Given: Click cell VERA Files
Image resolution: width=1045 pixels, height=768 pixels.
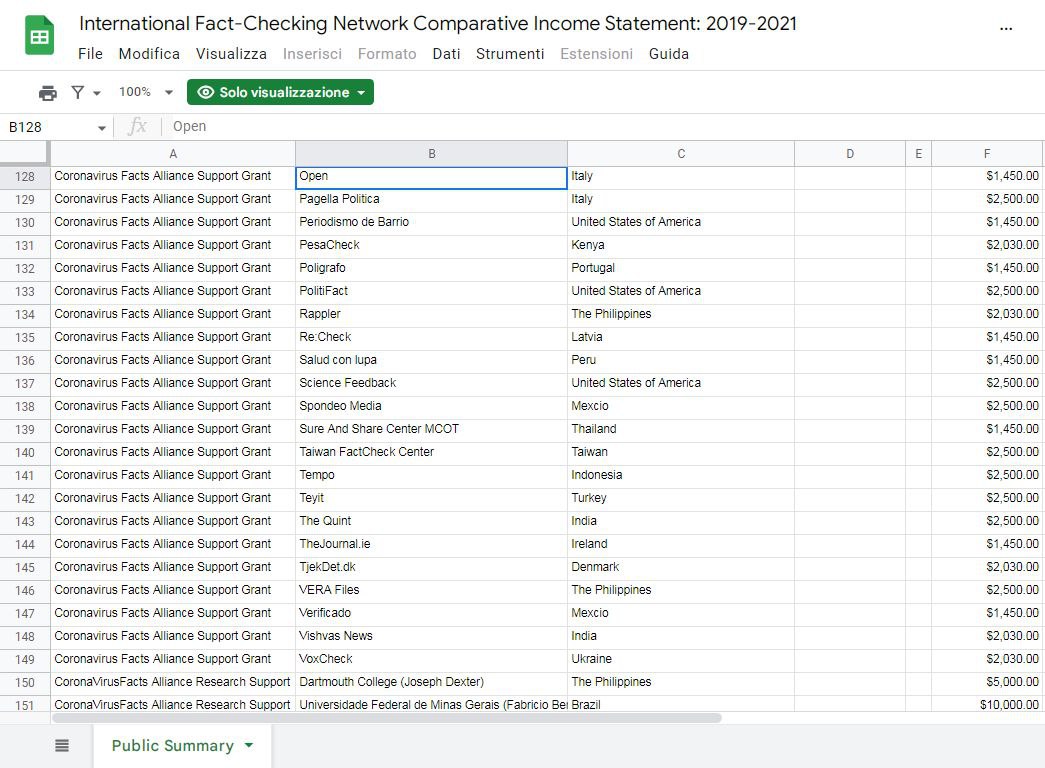Looking at the screenshot, I should (431, 590).
